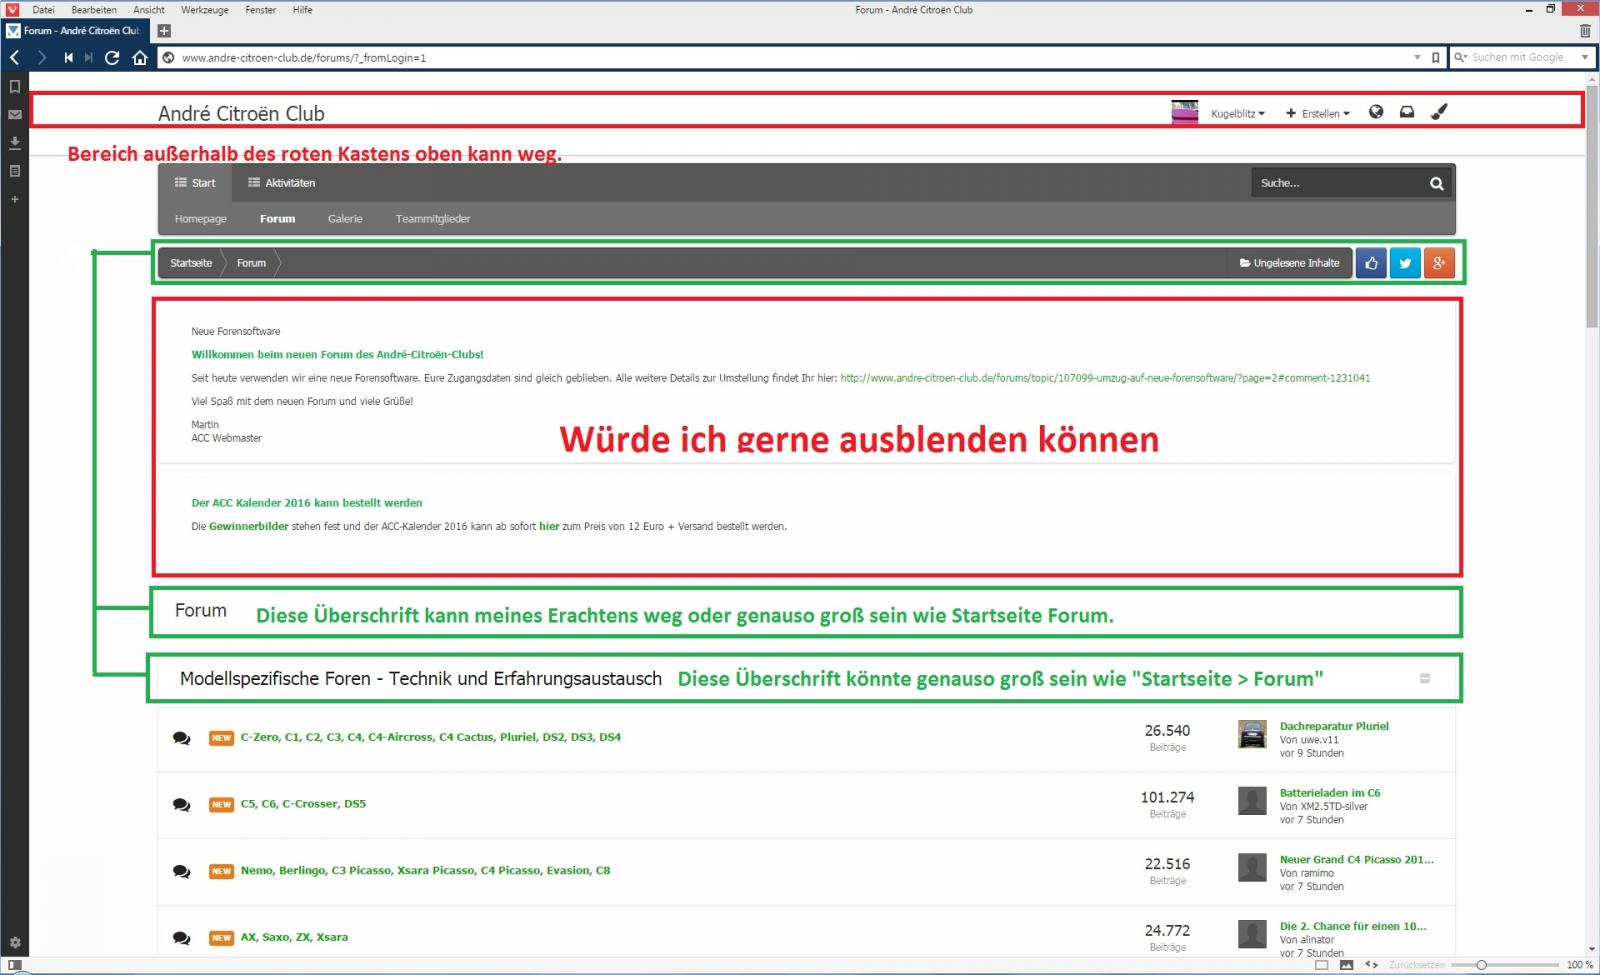Open the Teammitglieder sub-navigation link

pos(433,219)
